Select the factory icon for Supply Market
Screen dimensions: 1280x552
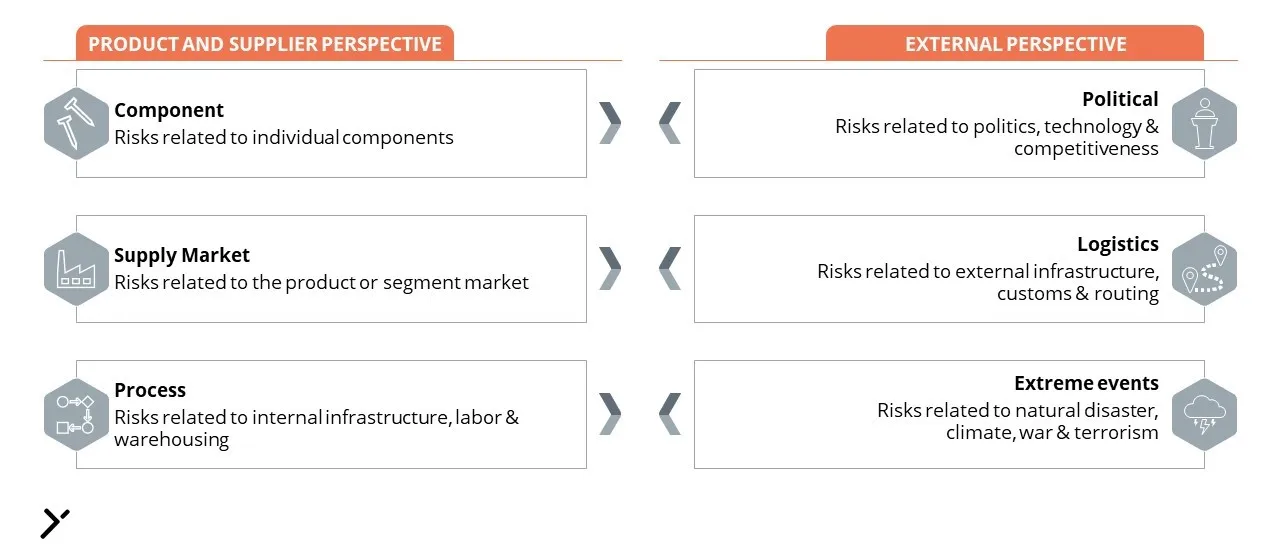click(76, 269)
